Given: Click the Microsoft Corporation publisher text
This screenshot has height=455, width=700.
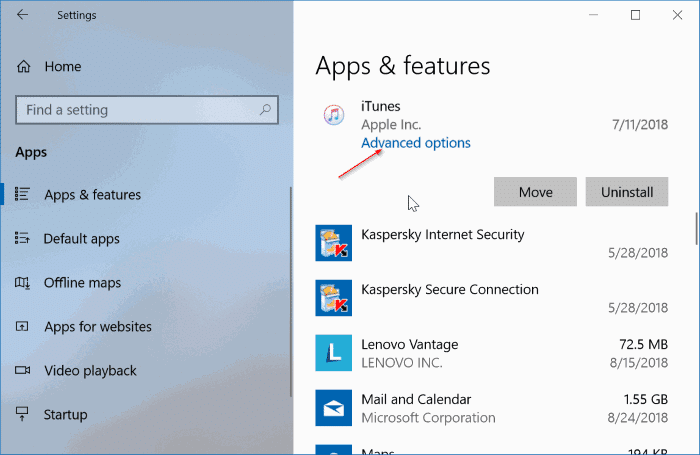Looking at the screenshot, I should (428, 417).
